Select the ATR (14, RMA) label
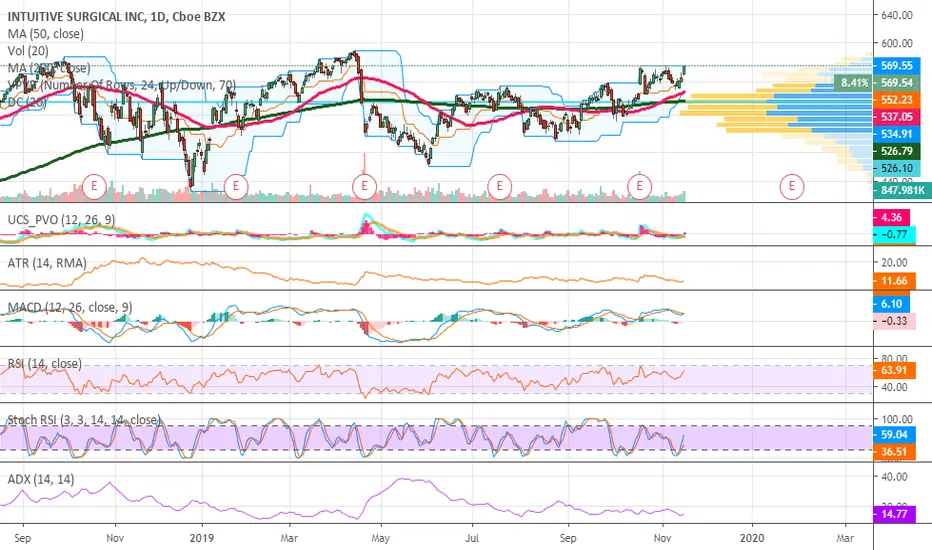 tap(47, 263)
